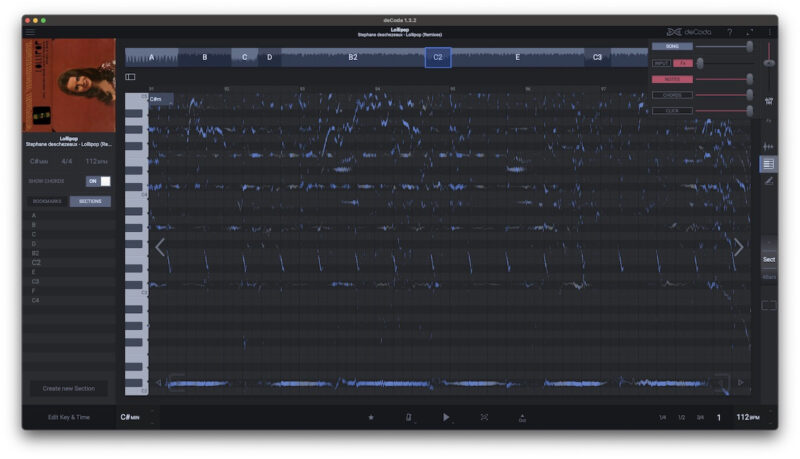Viewport: 800px width, 459px height.
Task: Toggle the CHORDS track button
Action: [x=672, y=95]
